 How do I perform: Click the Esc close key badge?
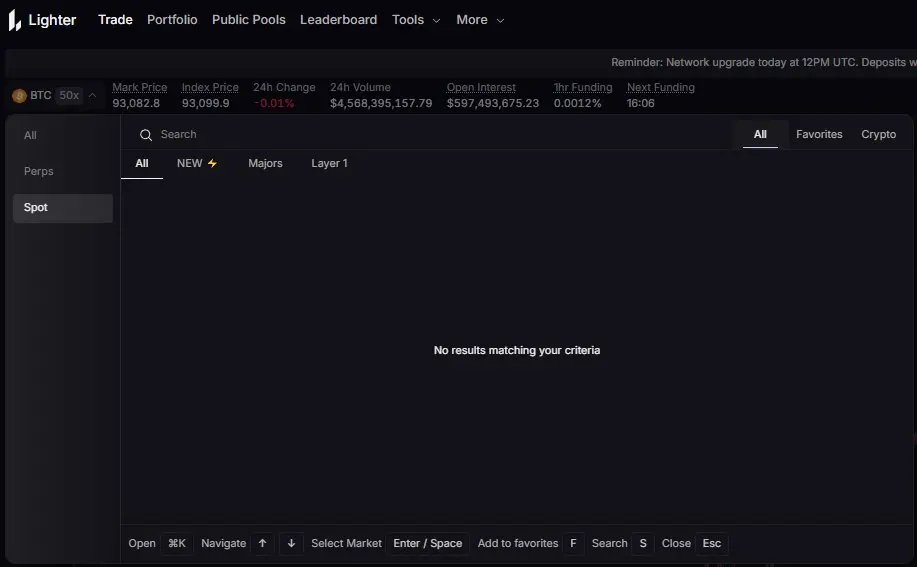coord(712,543)
